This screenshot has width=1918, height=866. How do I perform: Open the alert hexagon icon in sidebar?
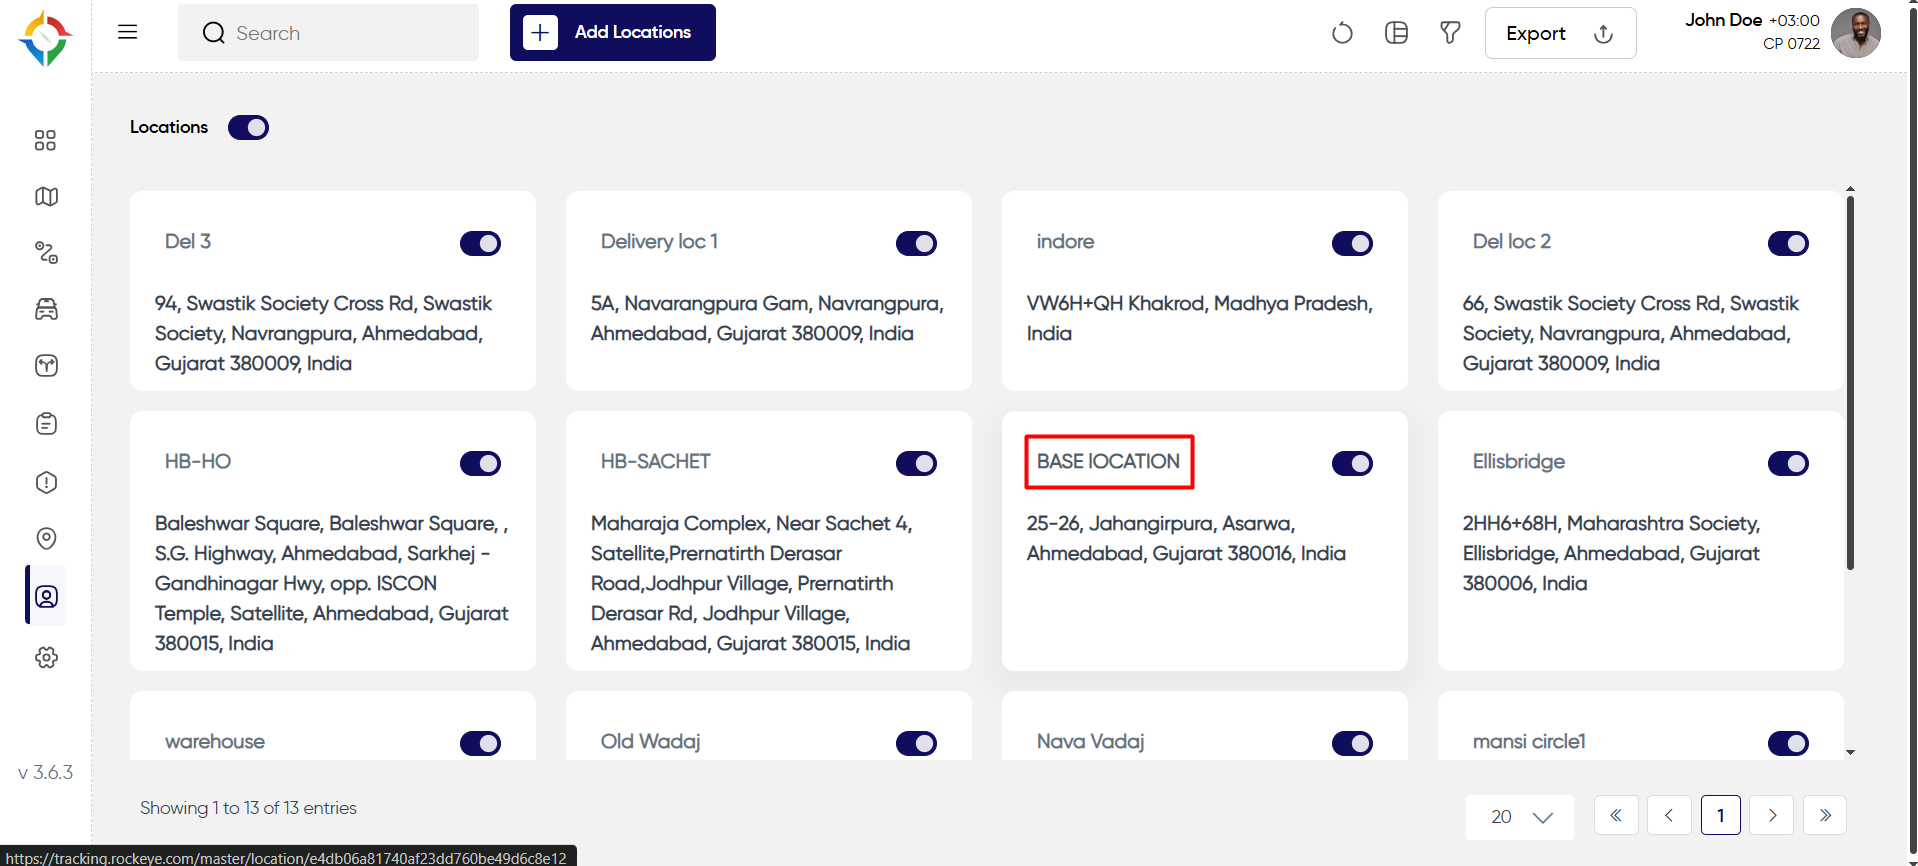[46, 482]
